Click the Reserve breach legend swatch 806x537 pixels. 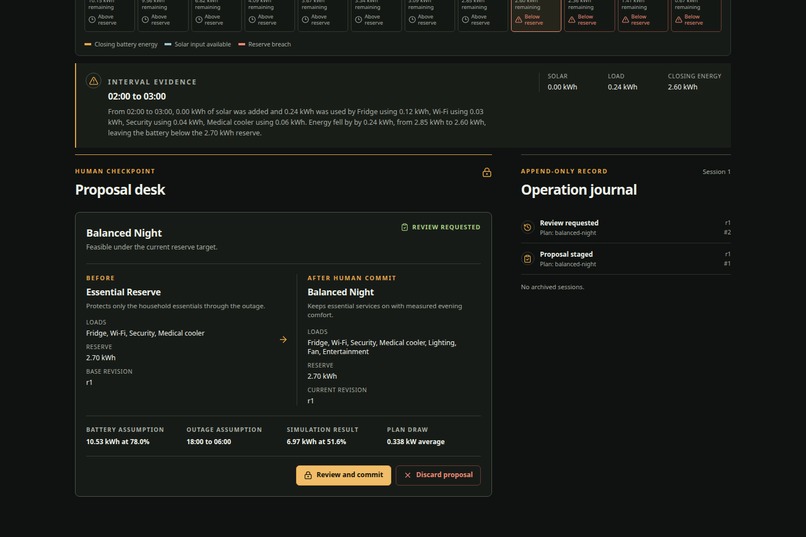[x=241, y=44]
